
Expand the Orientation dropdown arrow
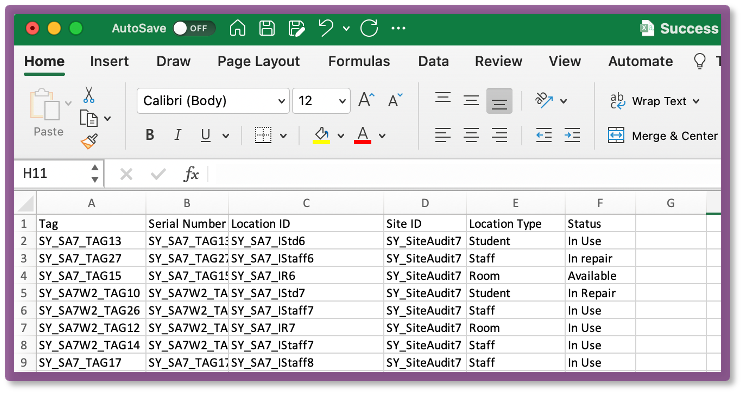coord(564,101)
